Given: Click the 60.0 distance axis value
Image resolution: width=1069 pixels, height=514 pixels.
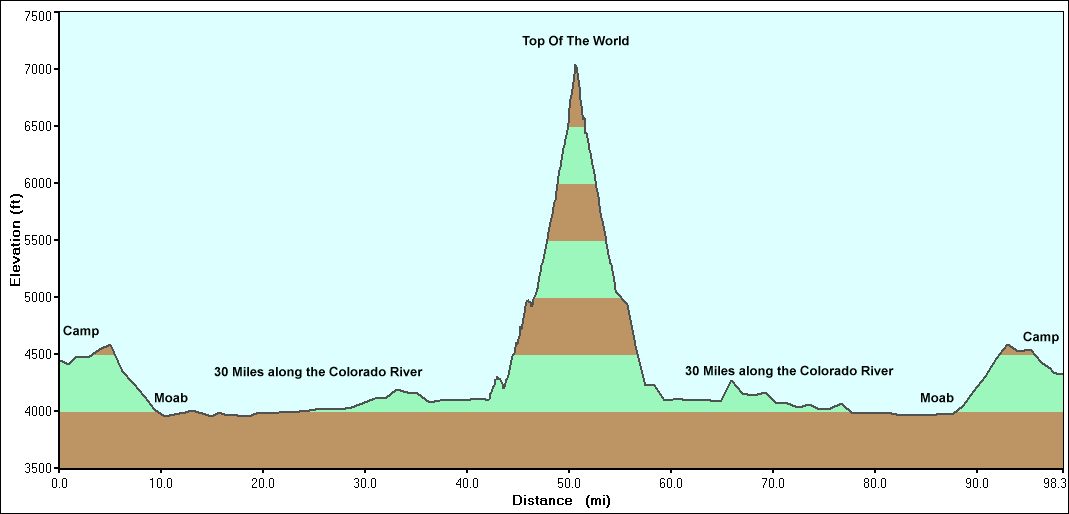Looking at the screenshot, I should click(x=671, y=483).
